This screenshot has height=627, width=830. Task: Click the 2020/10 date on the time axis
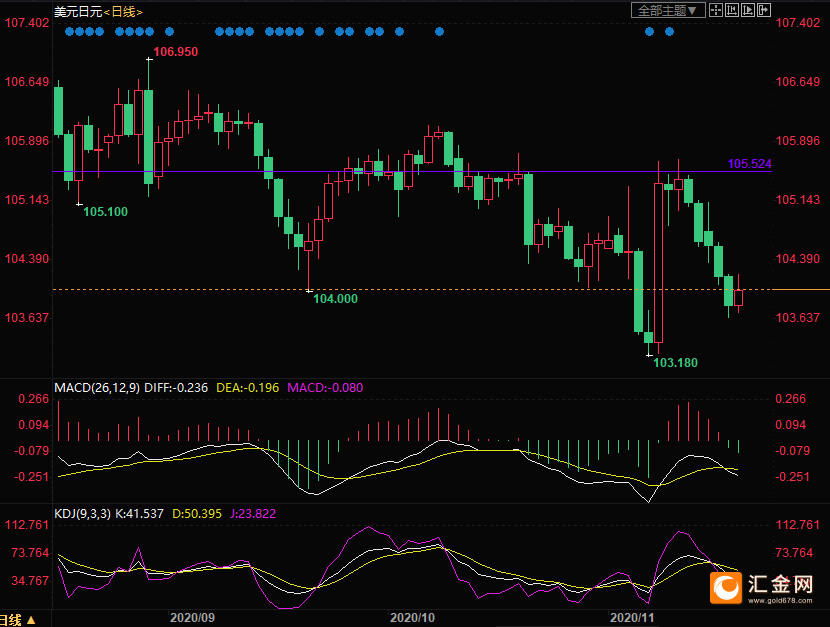pyautogui.click(x=412, y=617)
